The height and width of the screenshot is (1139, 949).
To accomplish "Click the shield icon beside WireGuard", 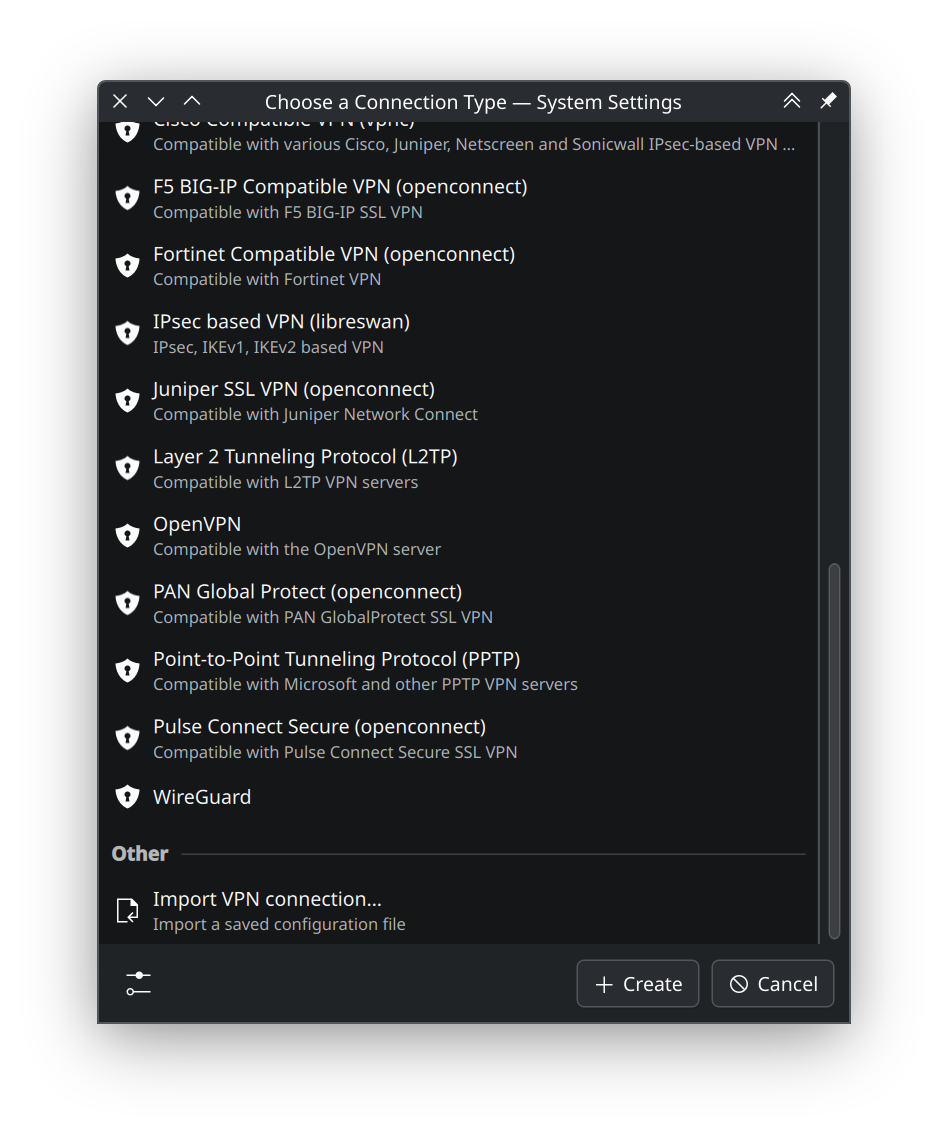I will pos(127,797).
